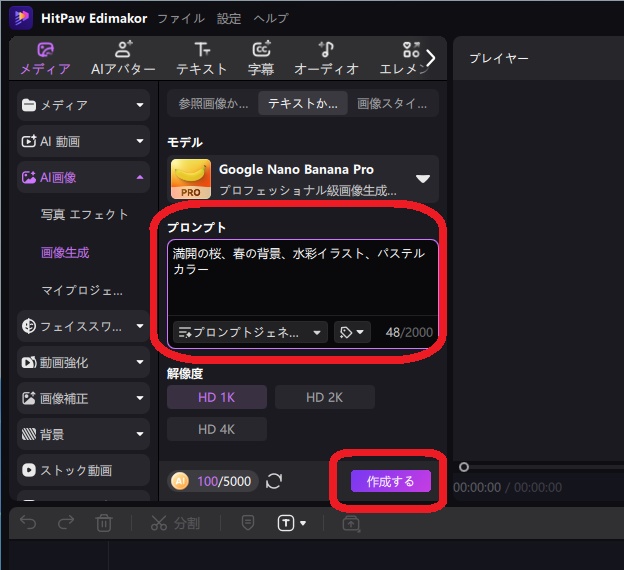Click the HitPaw Edimakor logo icon
This screenshot has height=570, width=624.
click(x=21, y=18)
